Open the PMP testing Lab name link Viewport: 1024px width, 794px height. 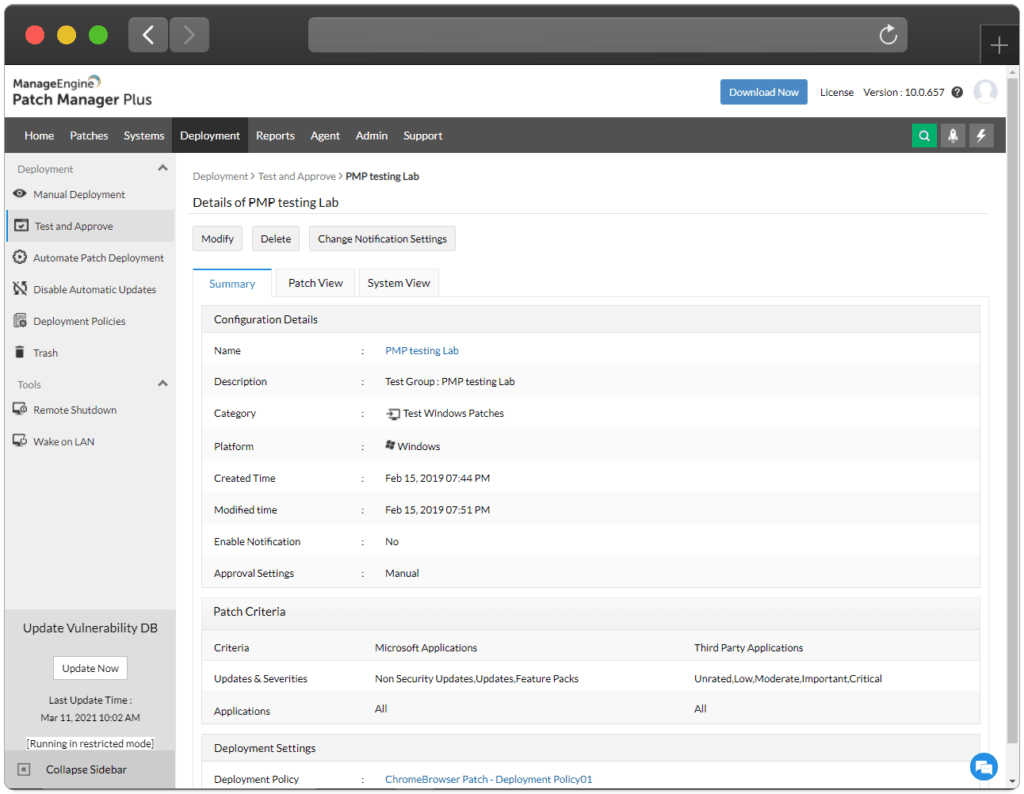pos(422,351)
